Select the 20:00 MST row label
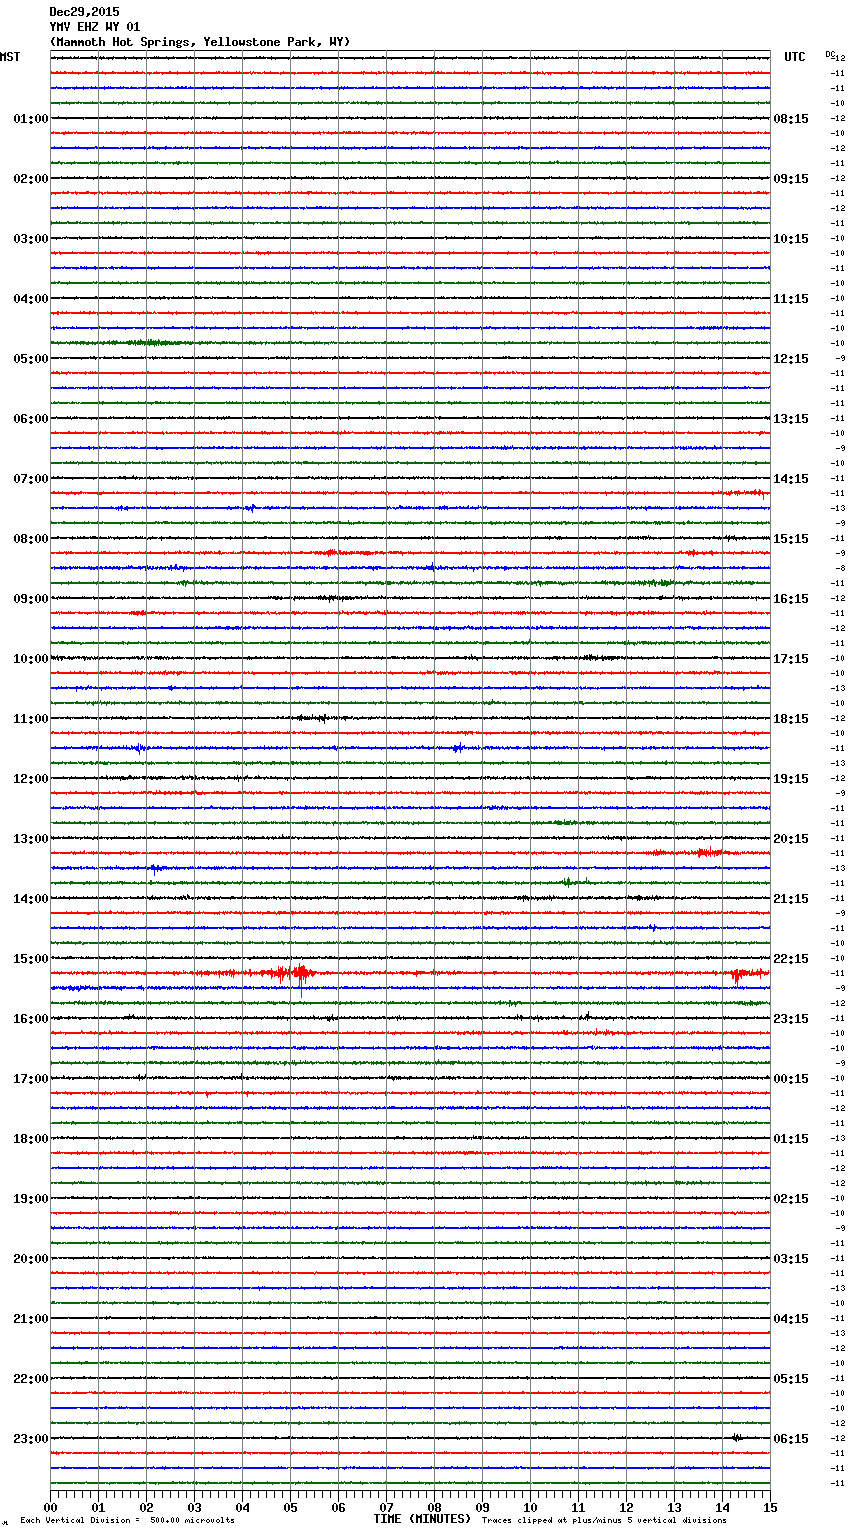The image size is (850, 1534). point(30,1258)
